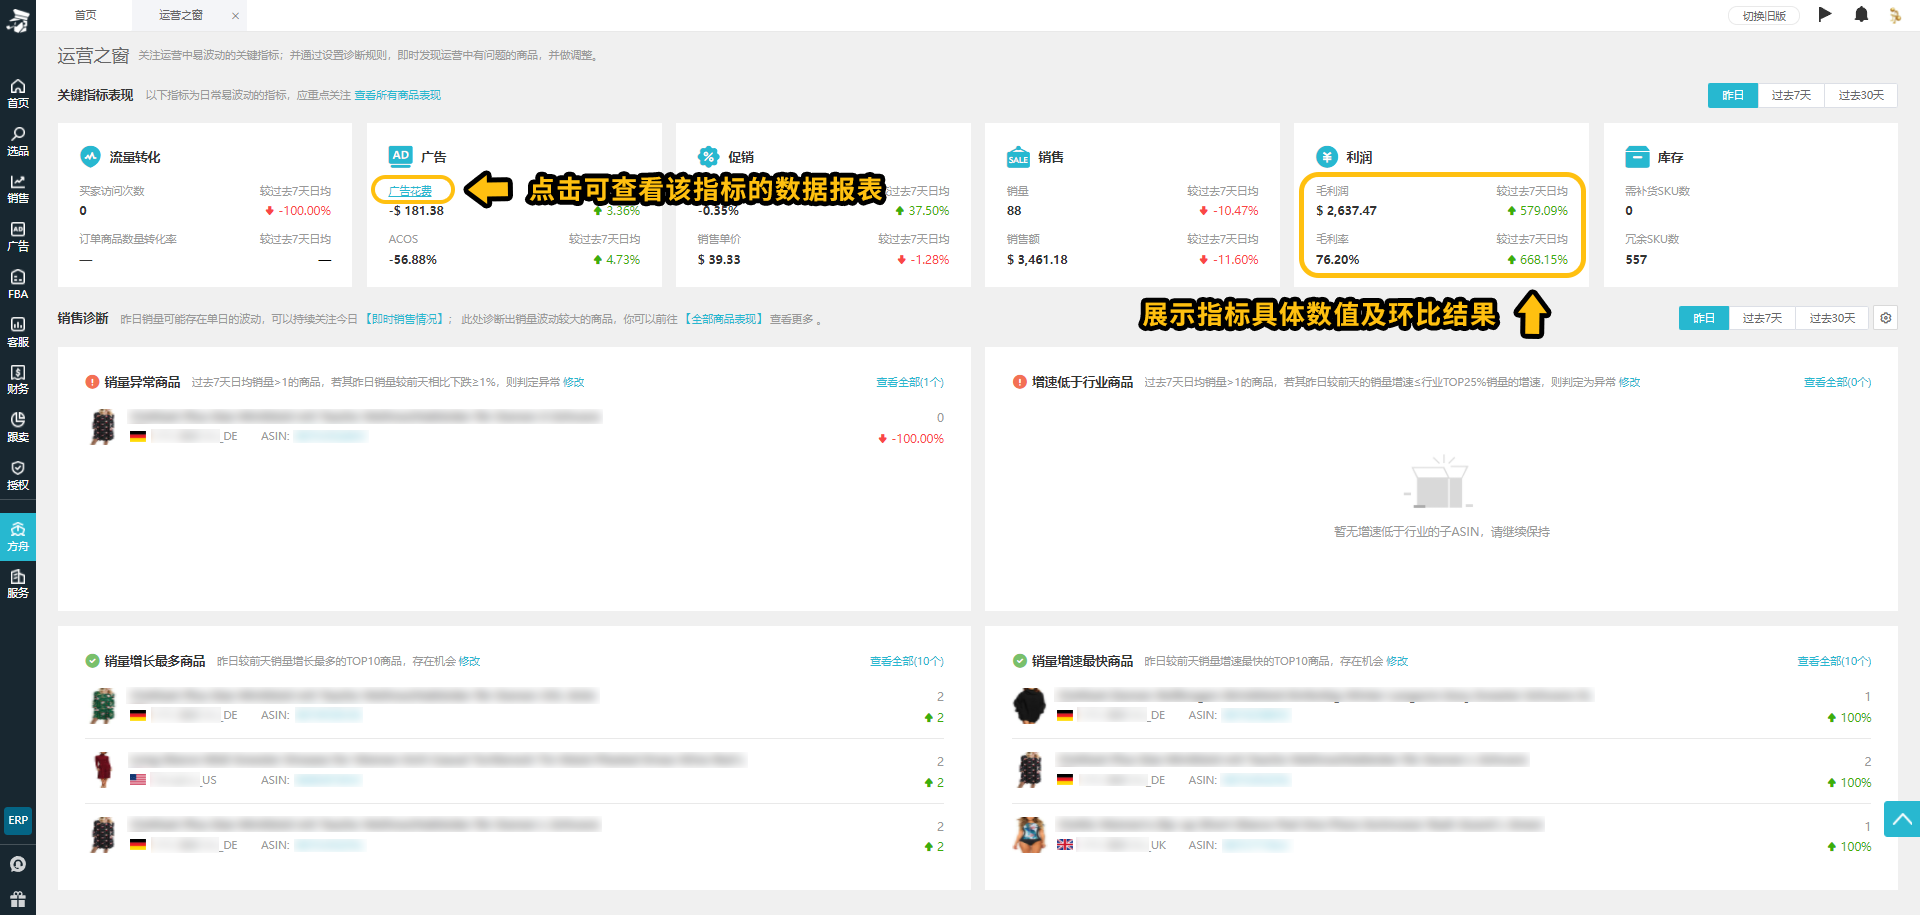This screenshot has width=1920, height=915.
Task: Select 过去30天 for key indicators
Action: coord(1861,95)
